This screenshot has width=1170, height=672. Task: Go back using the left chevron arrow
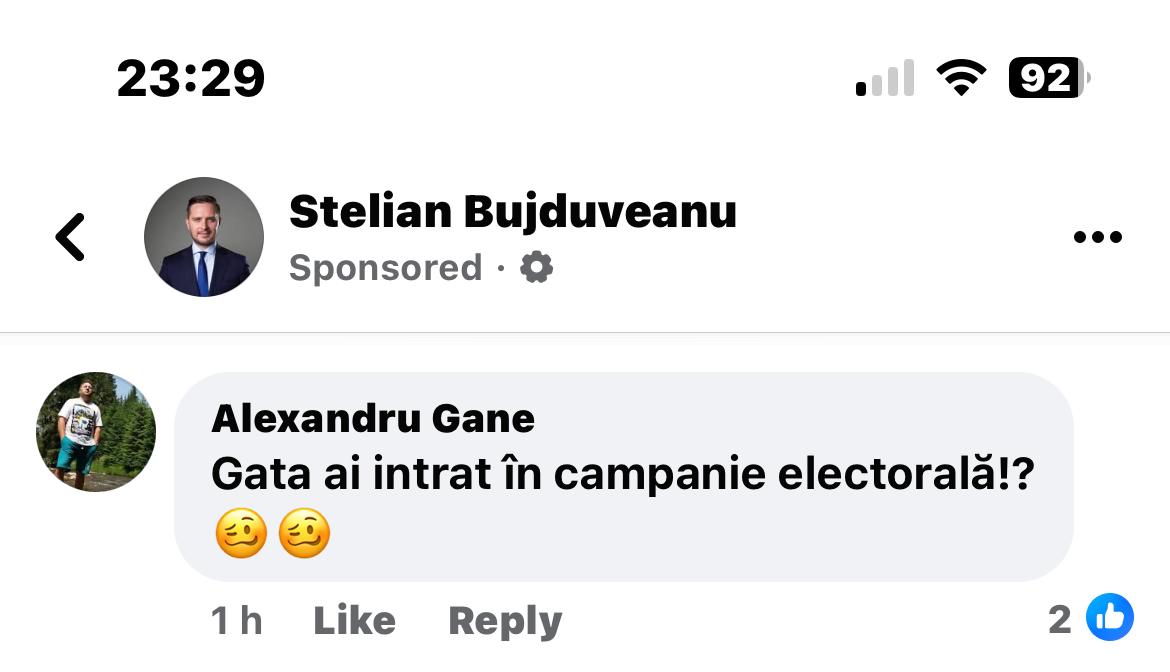70,238
